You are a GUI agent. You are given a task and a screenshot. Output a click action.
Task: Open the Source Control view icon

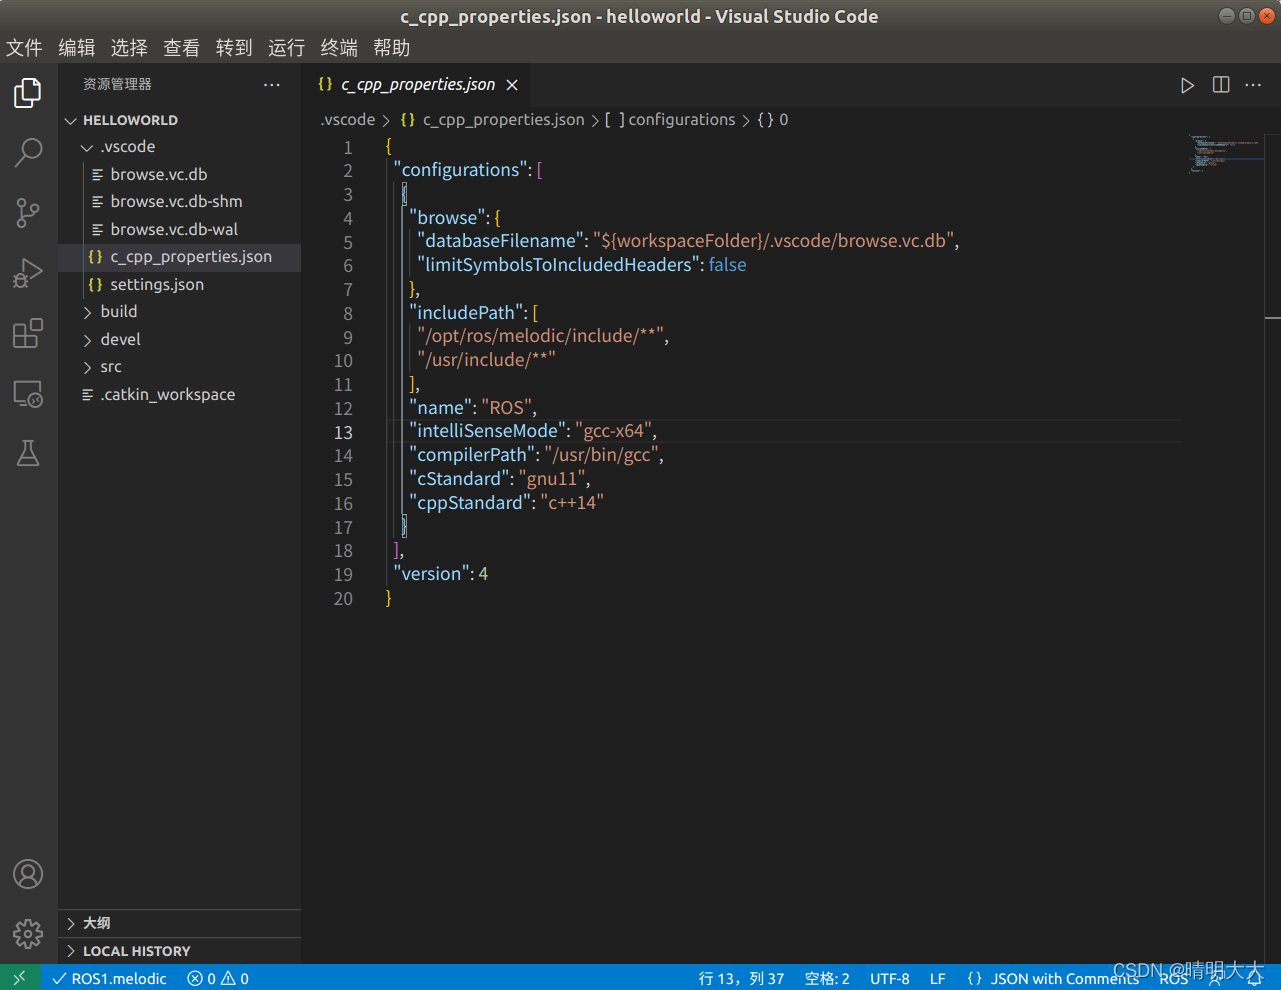tap(28, 213)
